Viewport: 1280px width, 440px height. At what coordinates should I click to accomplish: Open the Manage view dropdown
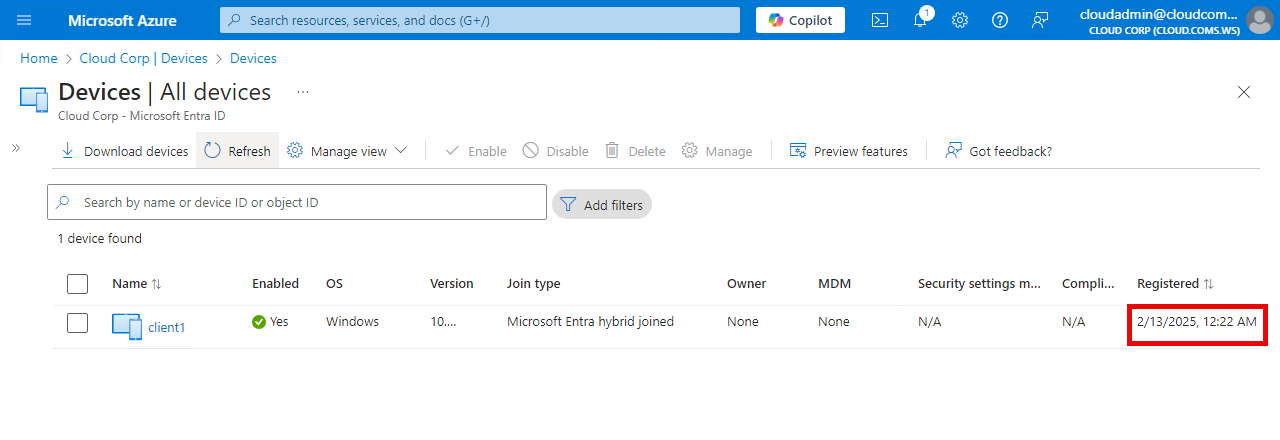[x=347, y=151]
